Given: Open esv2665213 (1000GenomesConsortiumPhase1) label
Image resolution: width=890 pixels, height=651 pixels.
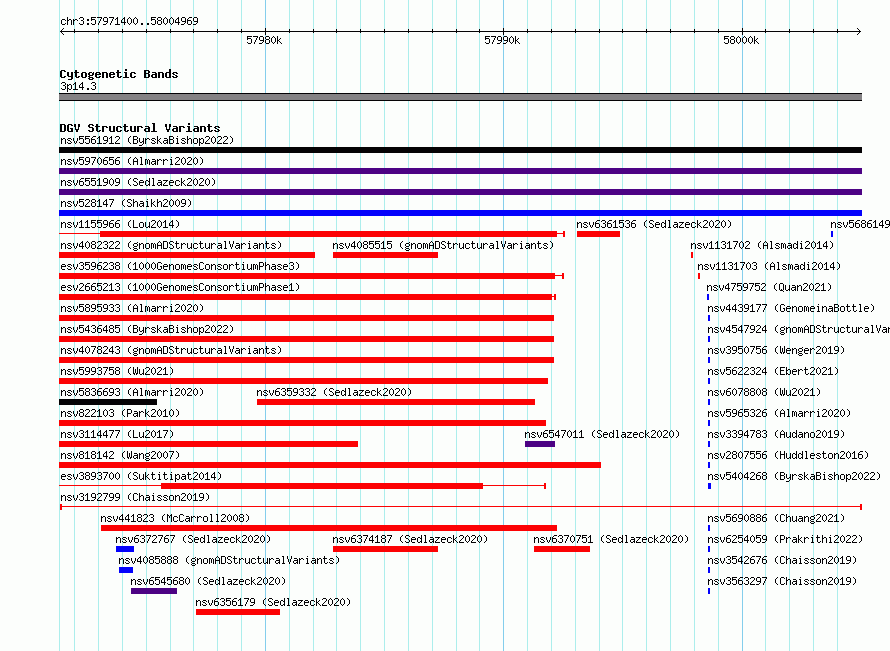Looking at the screenshot, I should click(x=180, y=287).
